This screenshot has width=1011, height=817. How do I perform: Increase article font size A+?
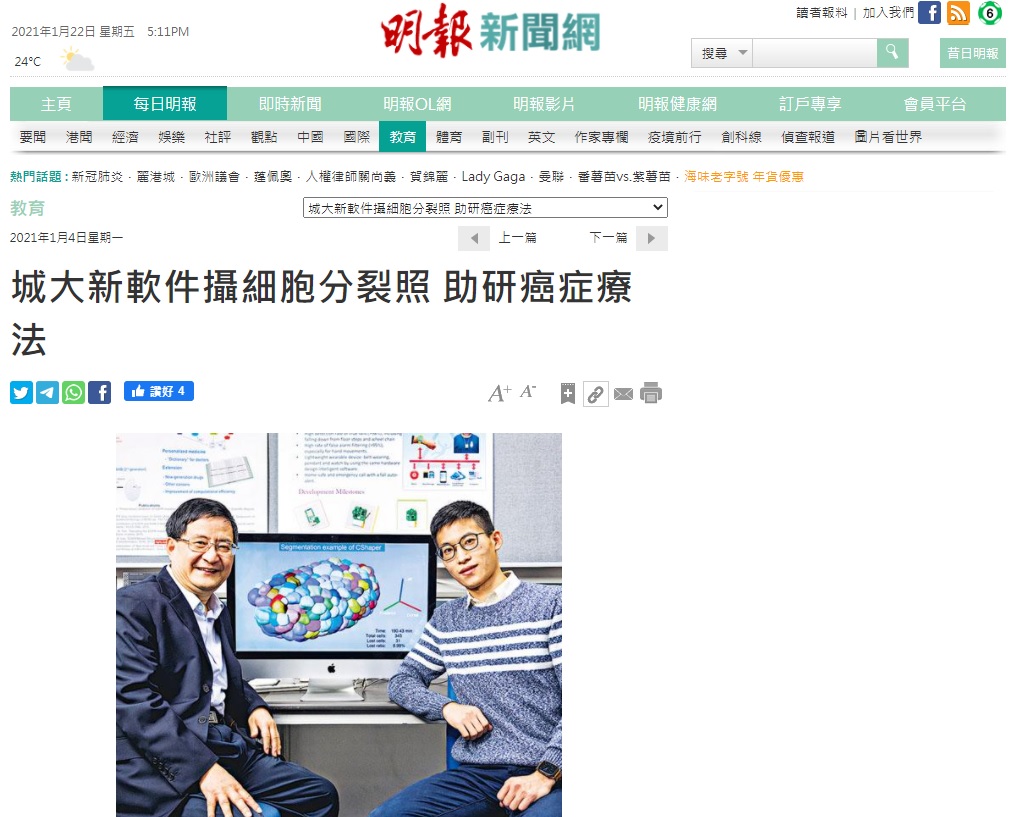[499, 393]
